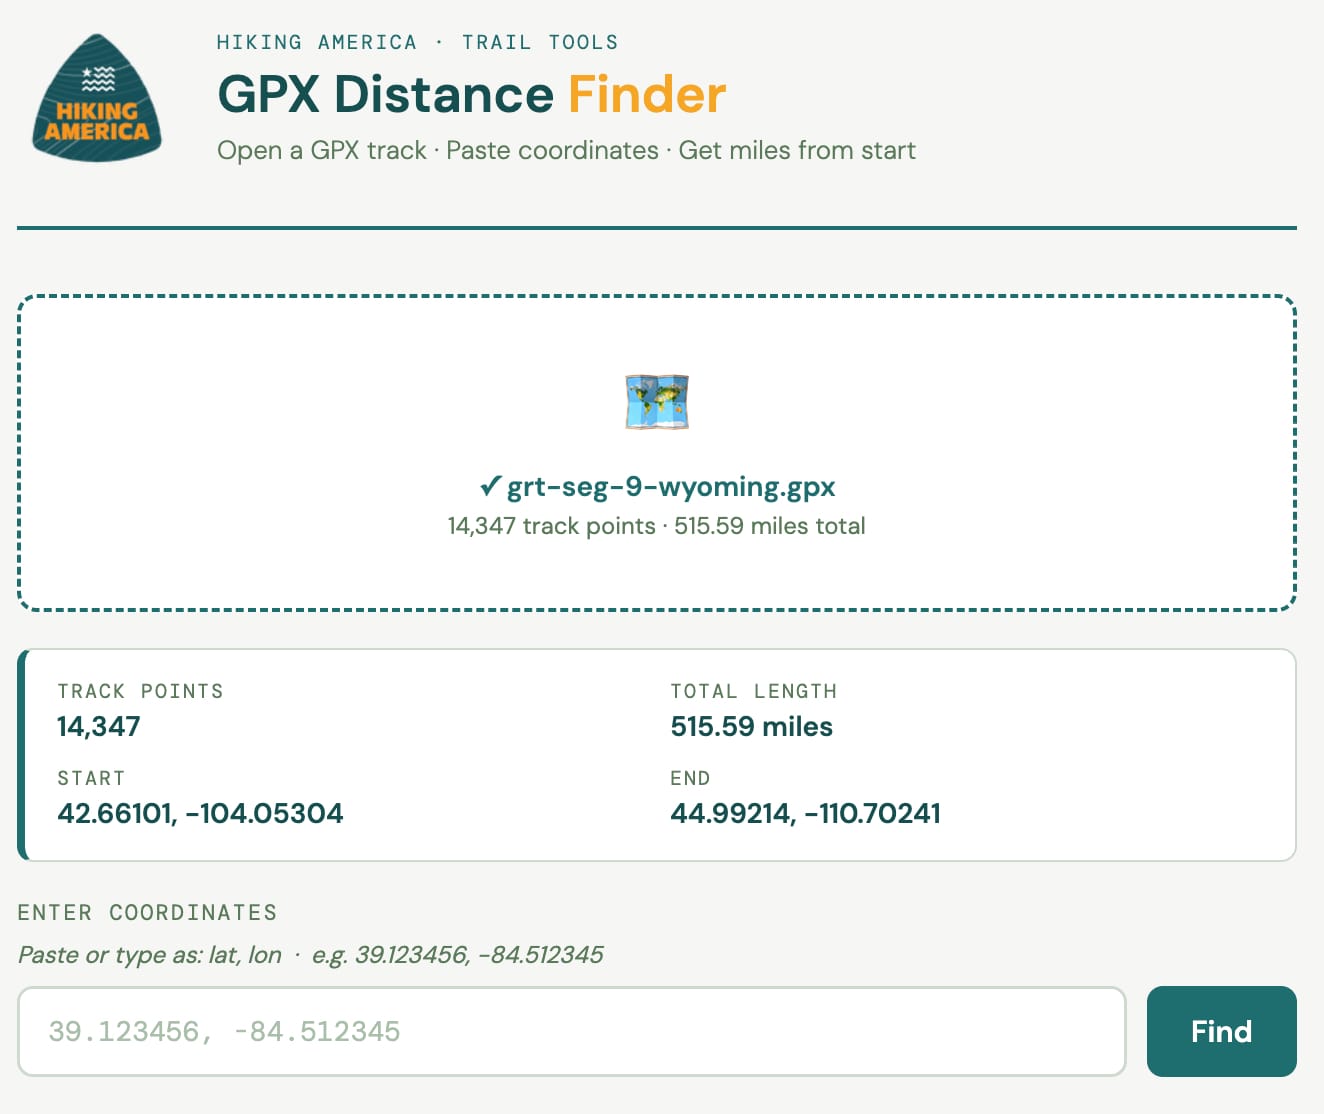Click the tagline 'Open a GPX track · Paste coordinates'
1324x1114 pixels.
438,150
